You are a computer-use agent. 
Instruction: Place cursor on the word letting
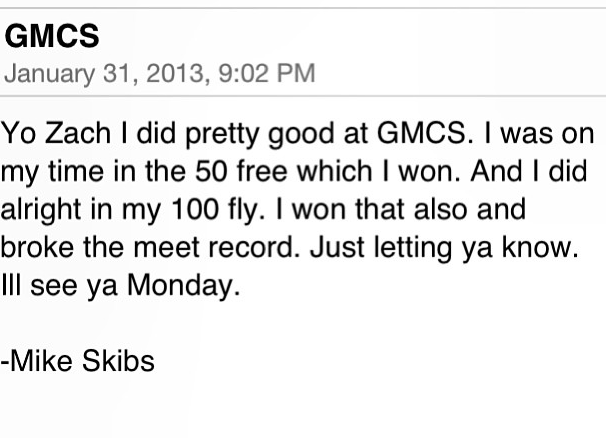413,249
